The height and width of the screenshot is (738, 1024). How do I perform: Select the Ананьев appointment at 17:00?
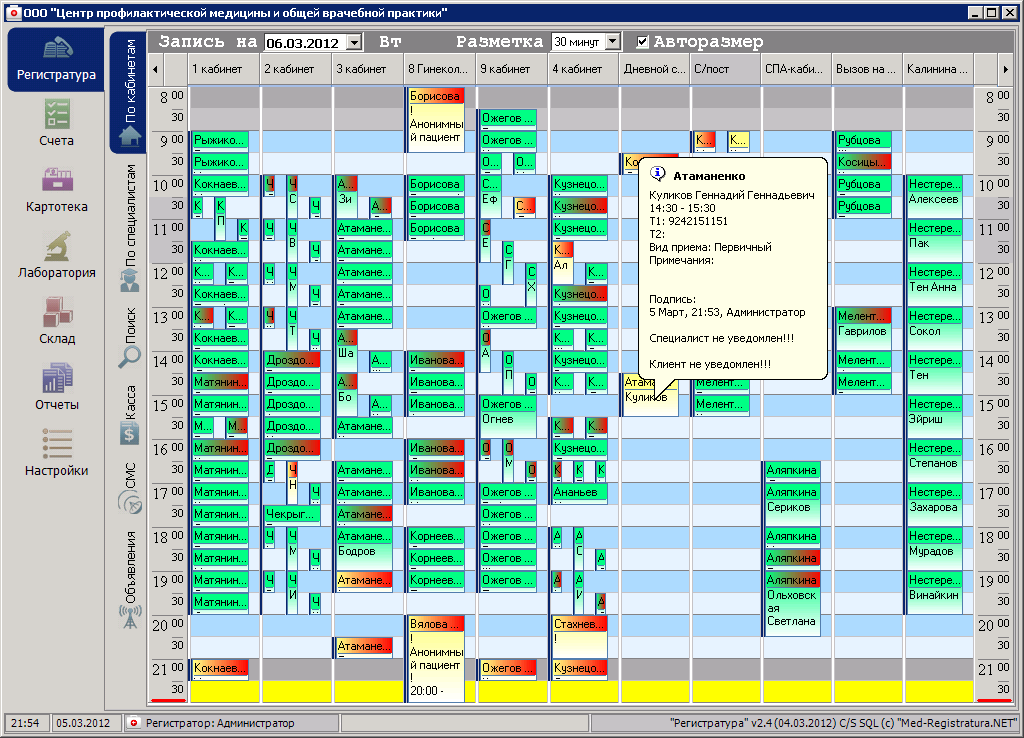[579, 492]
